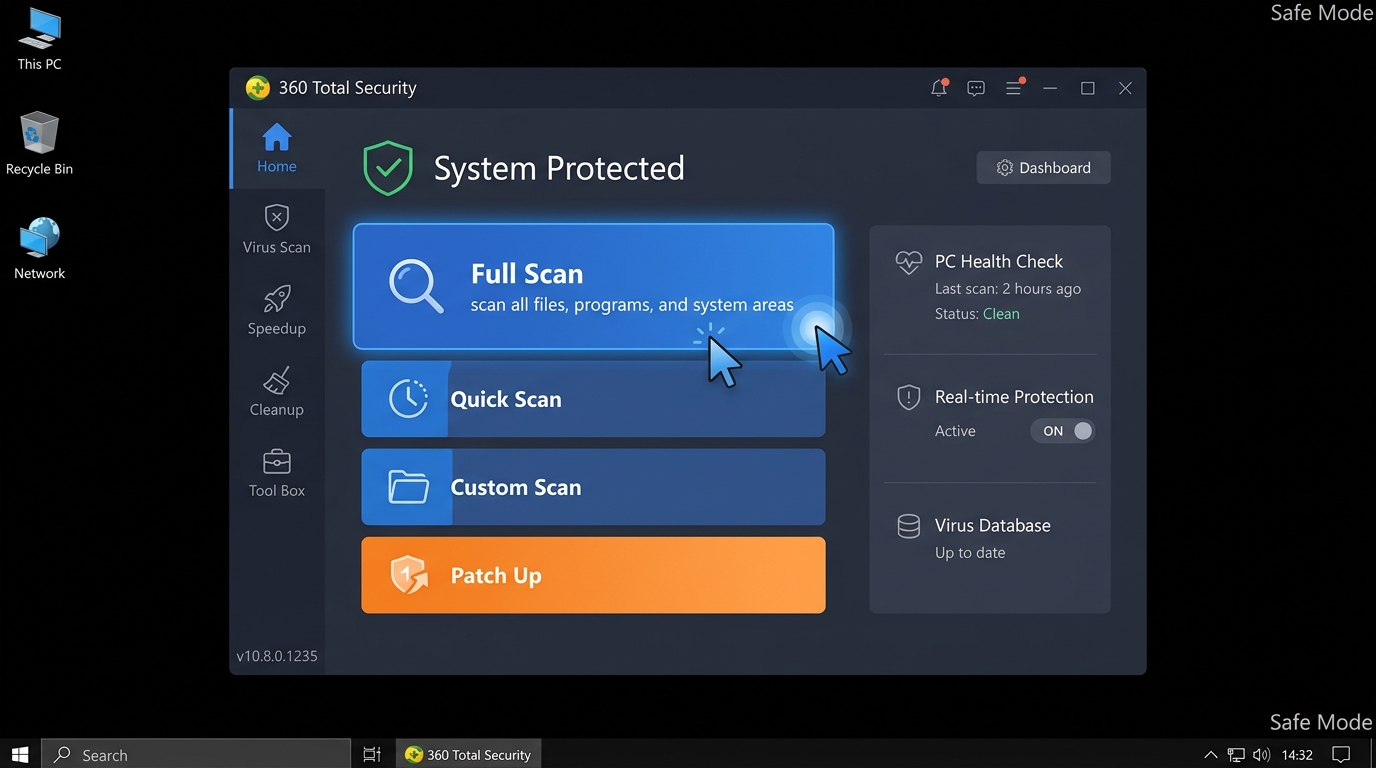Start a Full Scan
The height and width of the screenshot is (768, 1376).
[593, 287]
